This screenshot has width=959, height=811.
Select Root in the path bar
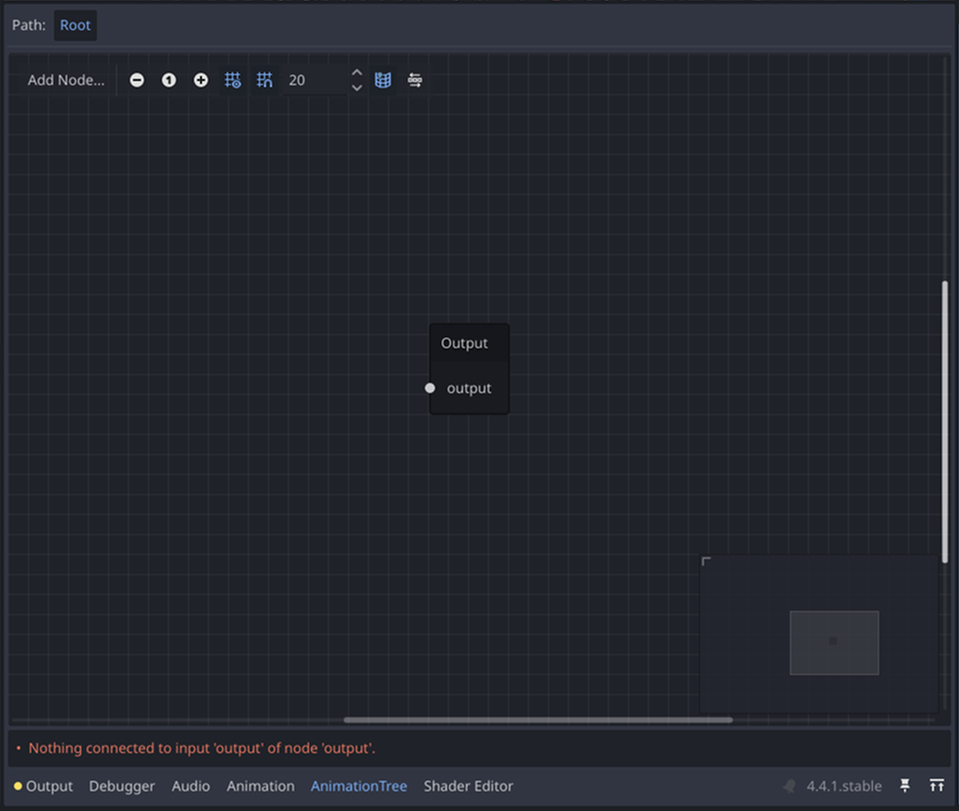[x=75, y=25]
